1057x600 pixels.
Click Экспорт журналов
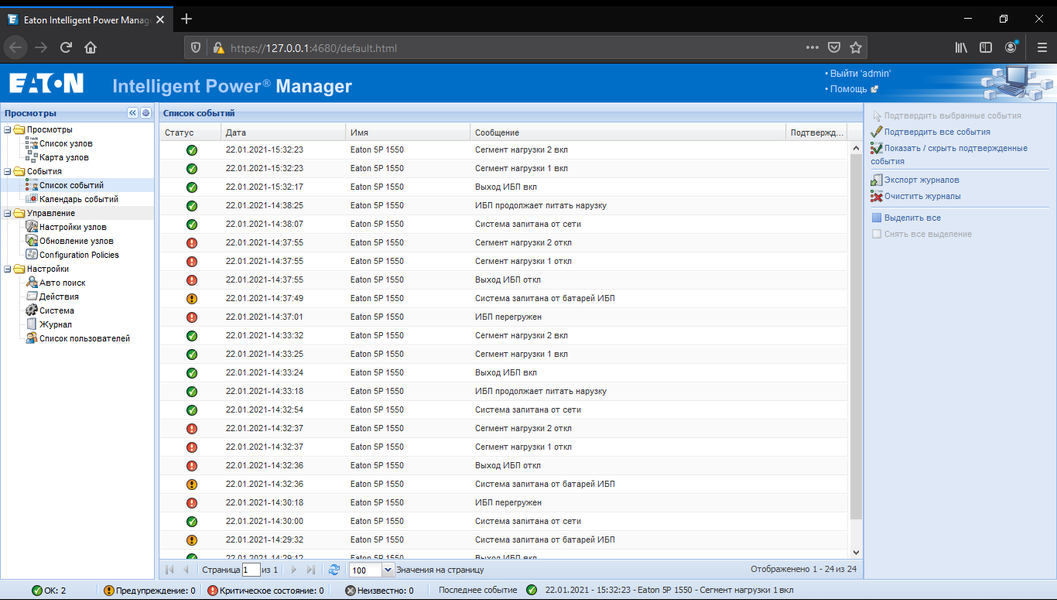tap(922, 180)
